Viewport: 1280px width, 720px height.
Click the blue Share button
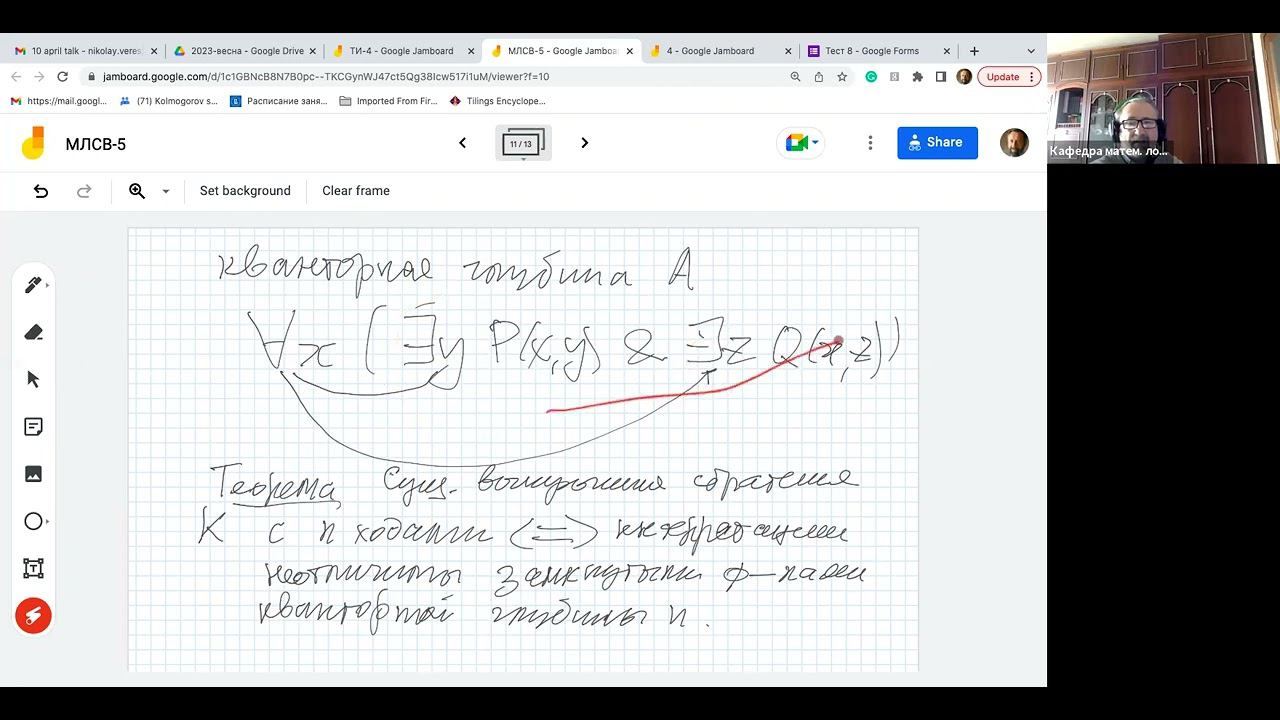tap(937, 143)
